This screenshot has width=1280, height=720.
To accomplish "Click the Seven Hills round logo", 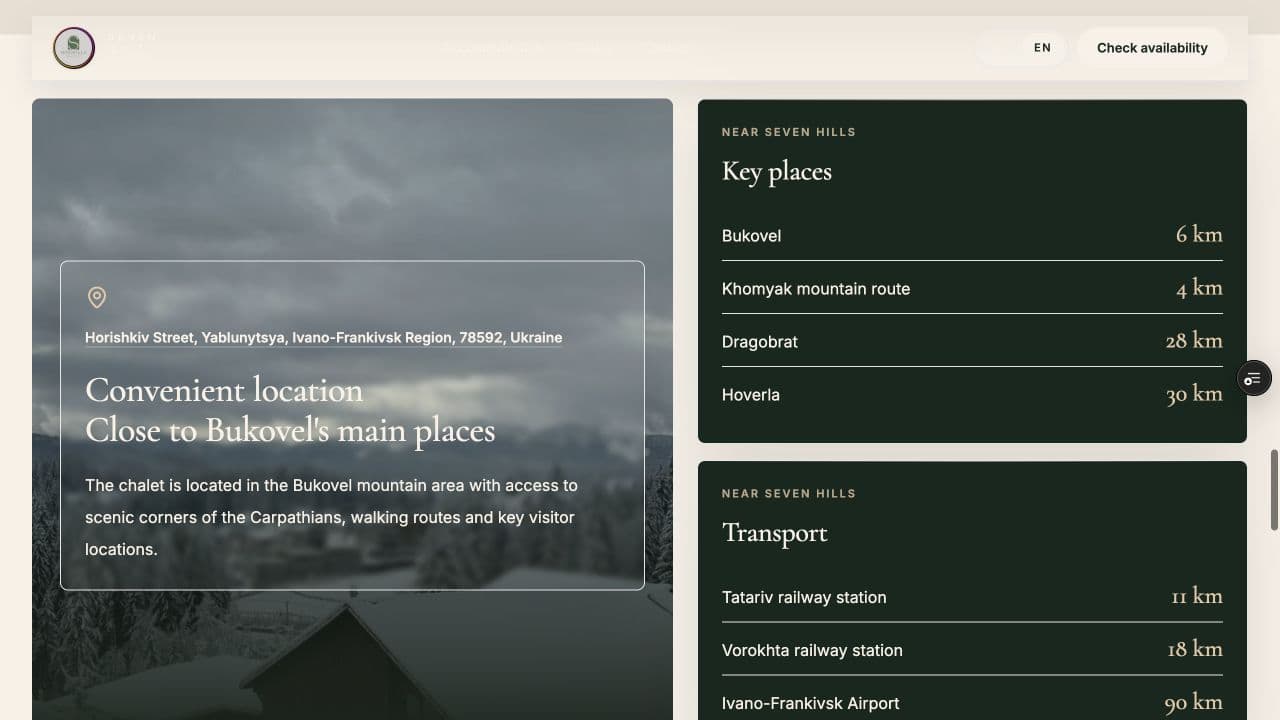I will (x=74, y=48).
